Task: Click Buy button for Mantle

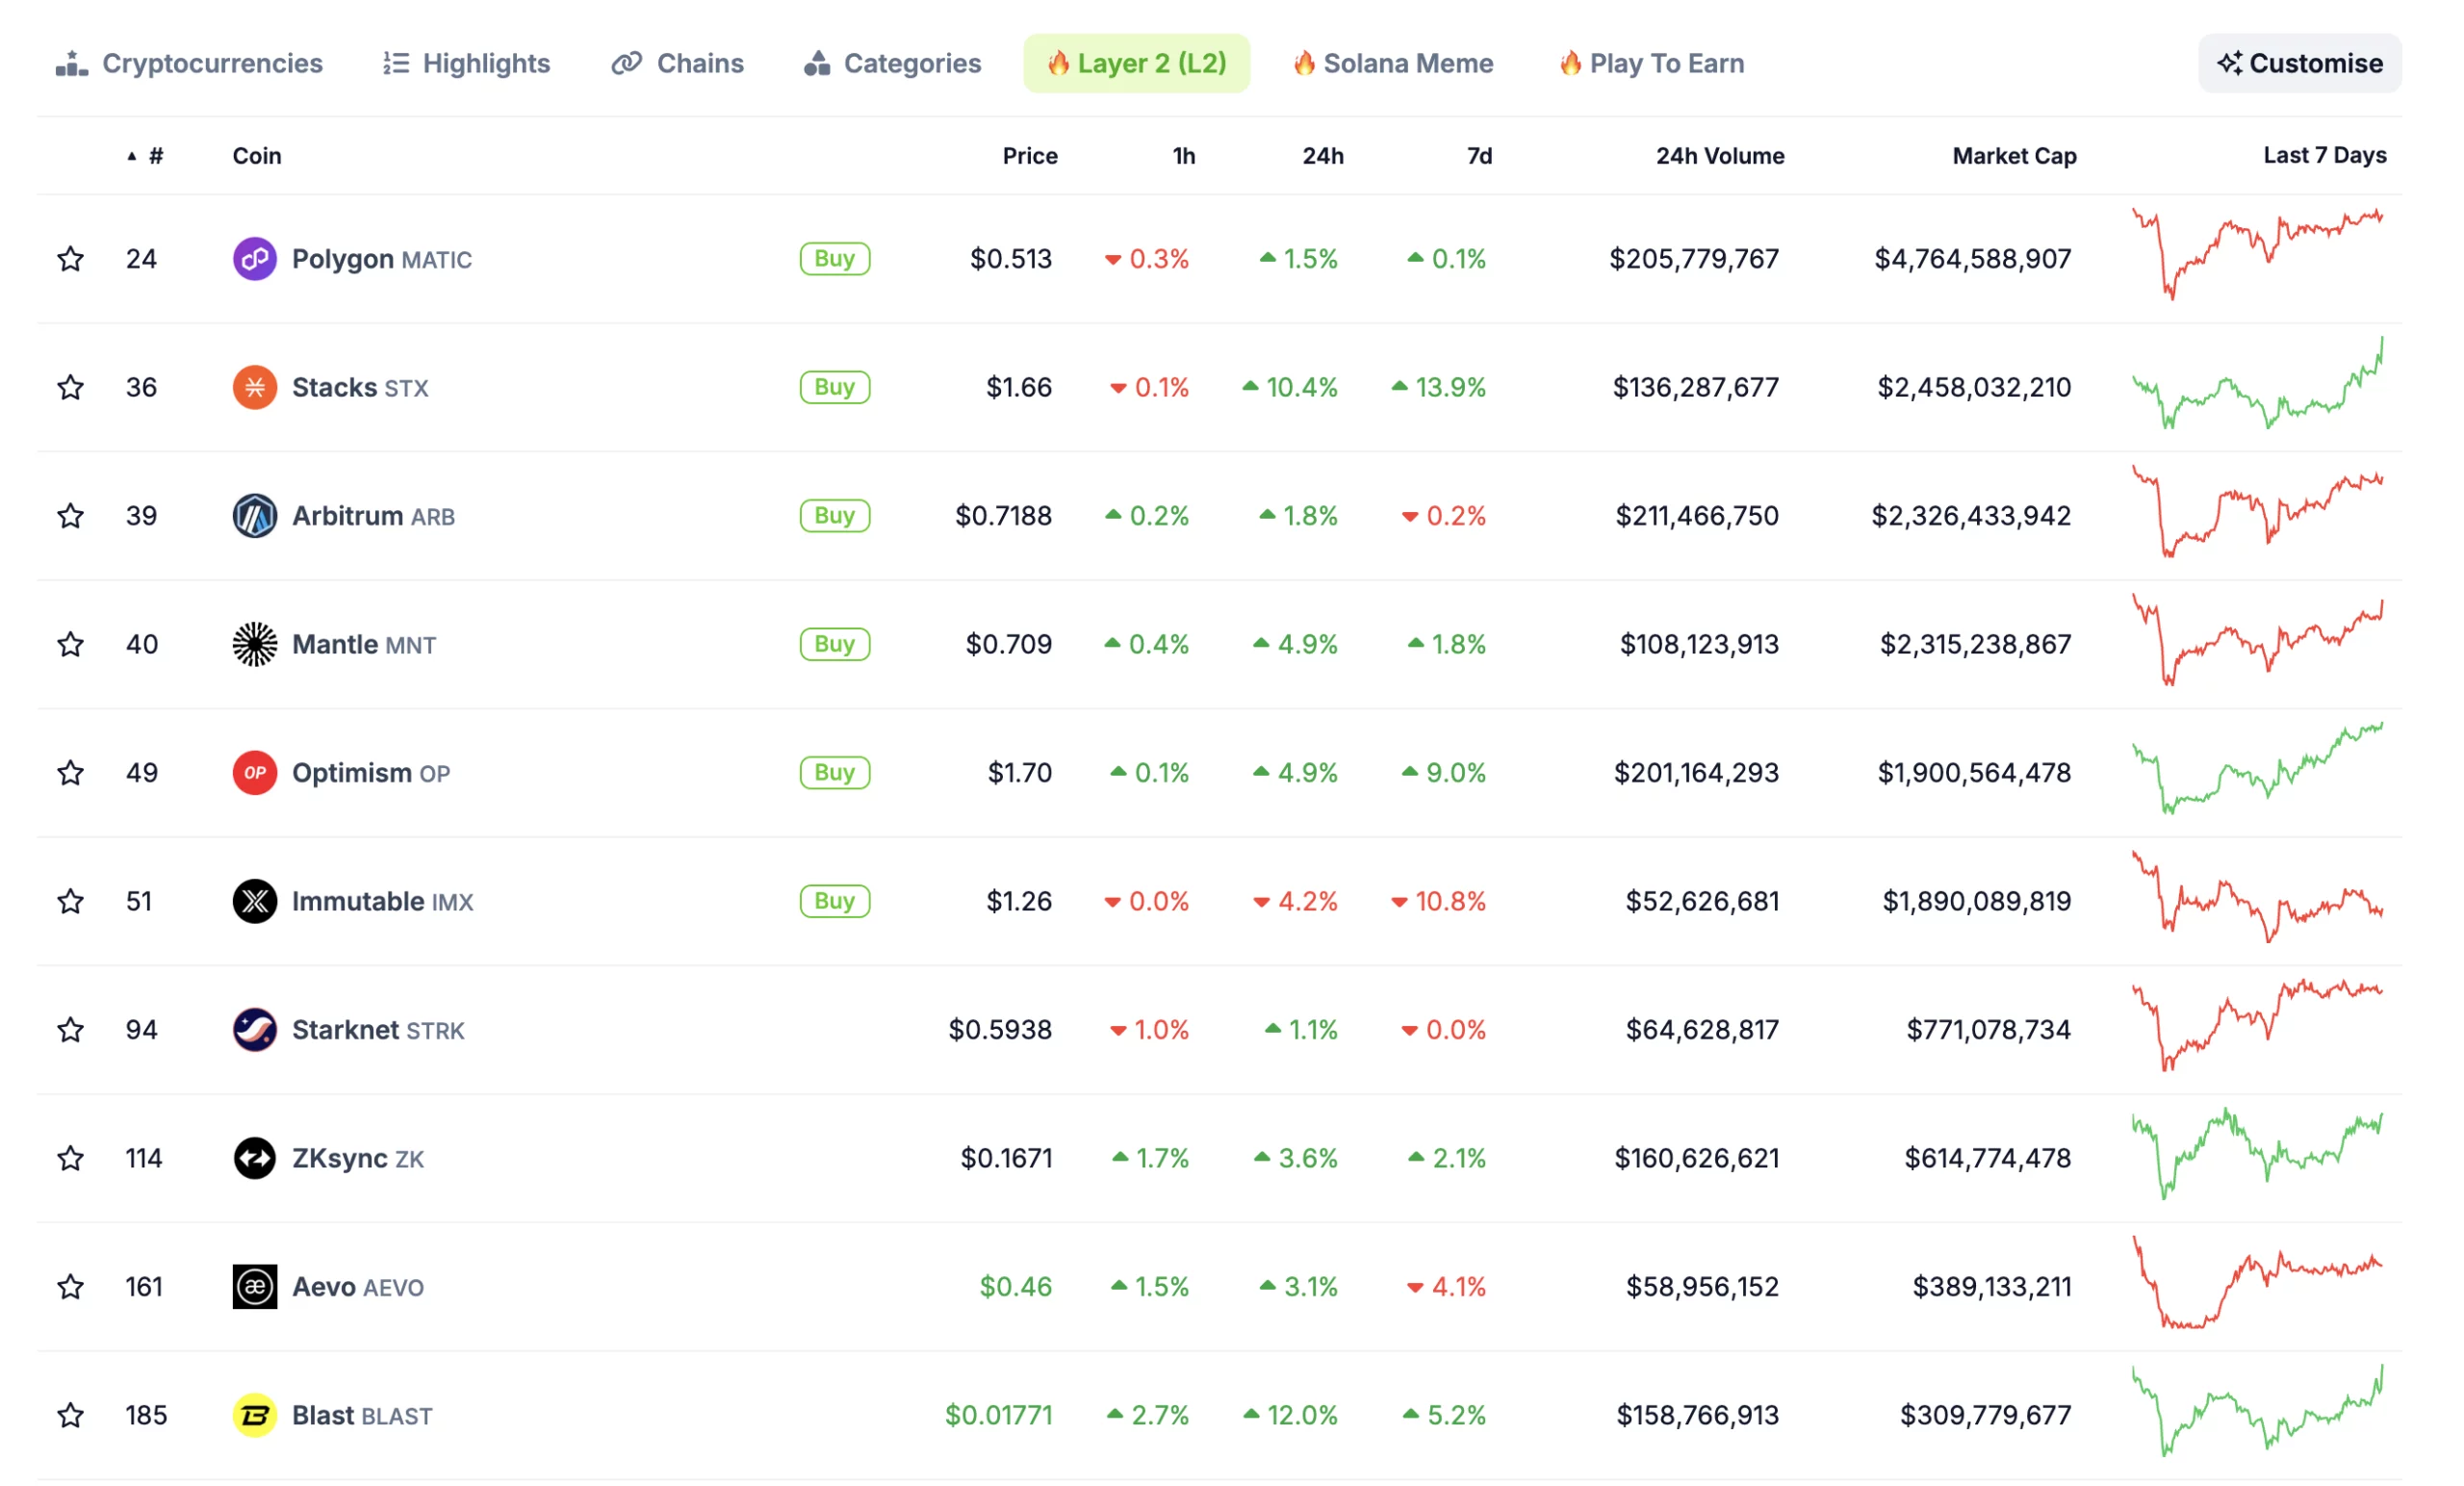Action: click(x=835, y=644)
